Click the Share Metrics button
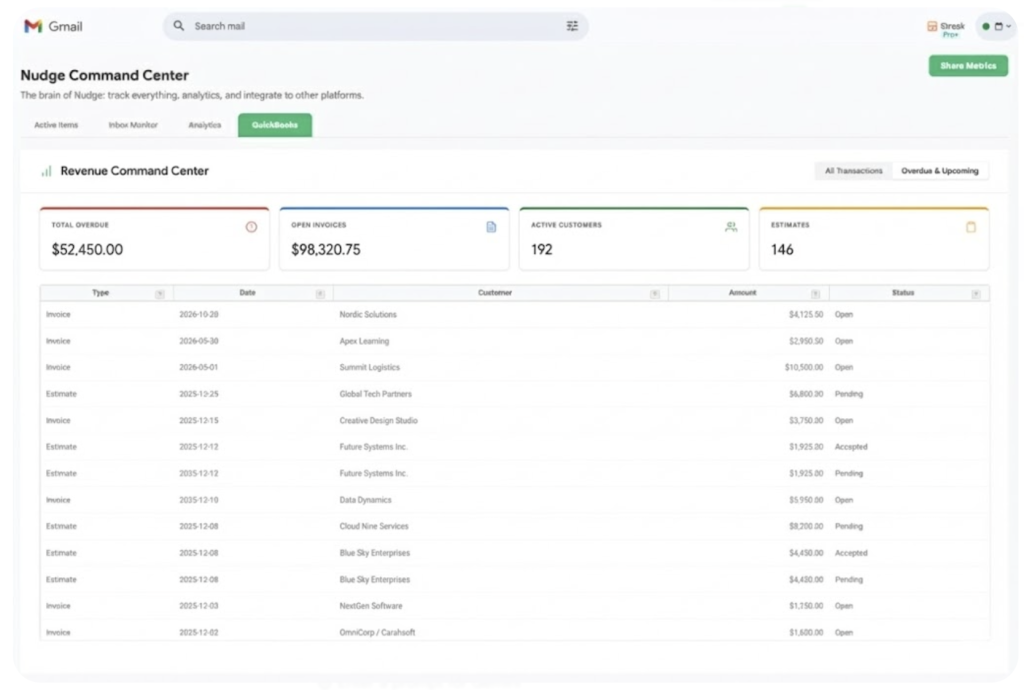Image resolution: width=1024 pixels, height=690 pixels. [967, 66]
